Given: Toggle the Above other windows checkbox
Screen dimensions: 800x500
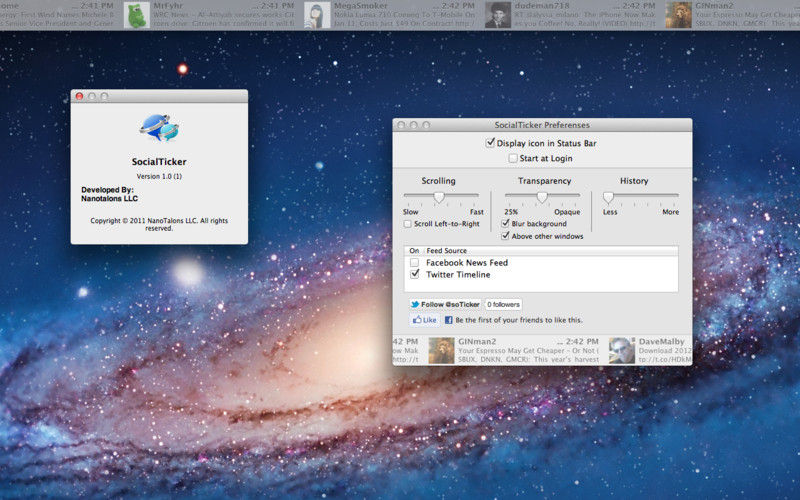Looking at the screenshot, I should point(505,236).
